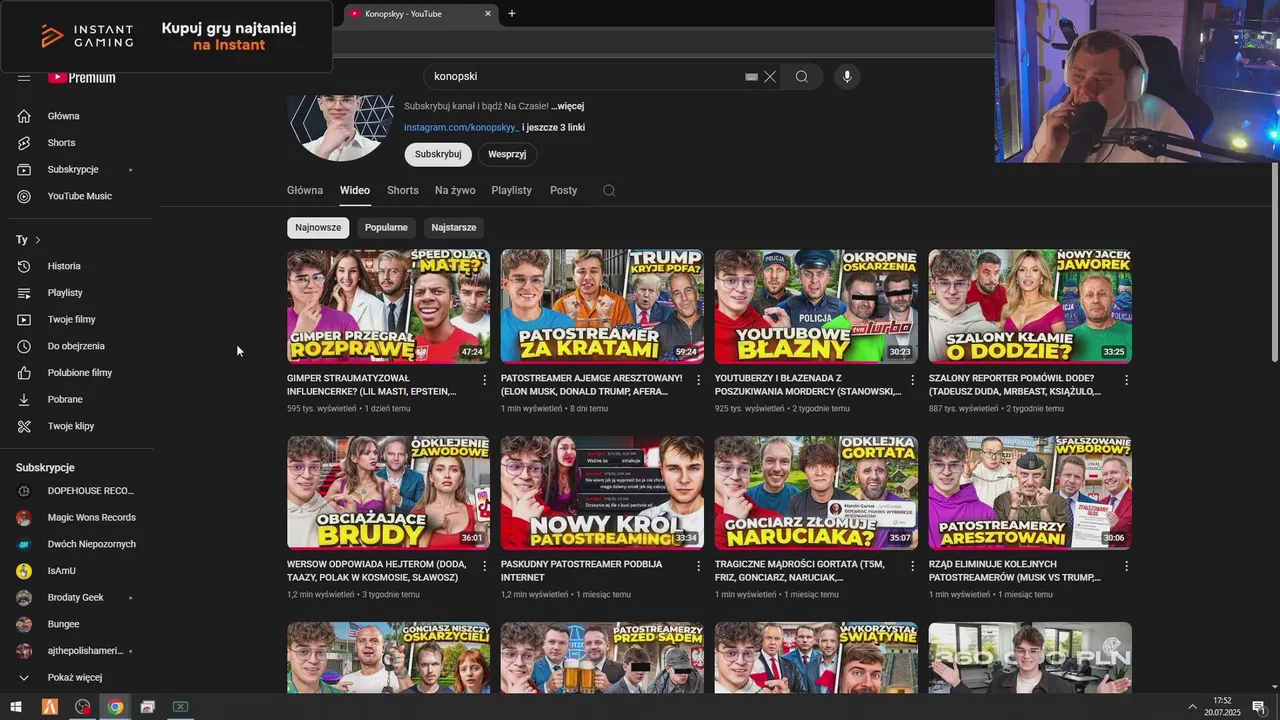Open Chrome from the taskbar
Viewport: 1280px width, 720px height.
115,707
